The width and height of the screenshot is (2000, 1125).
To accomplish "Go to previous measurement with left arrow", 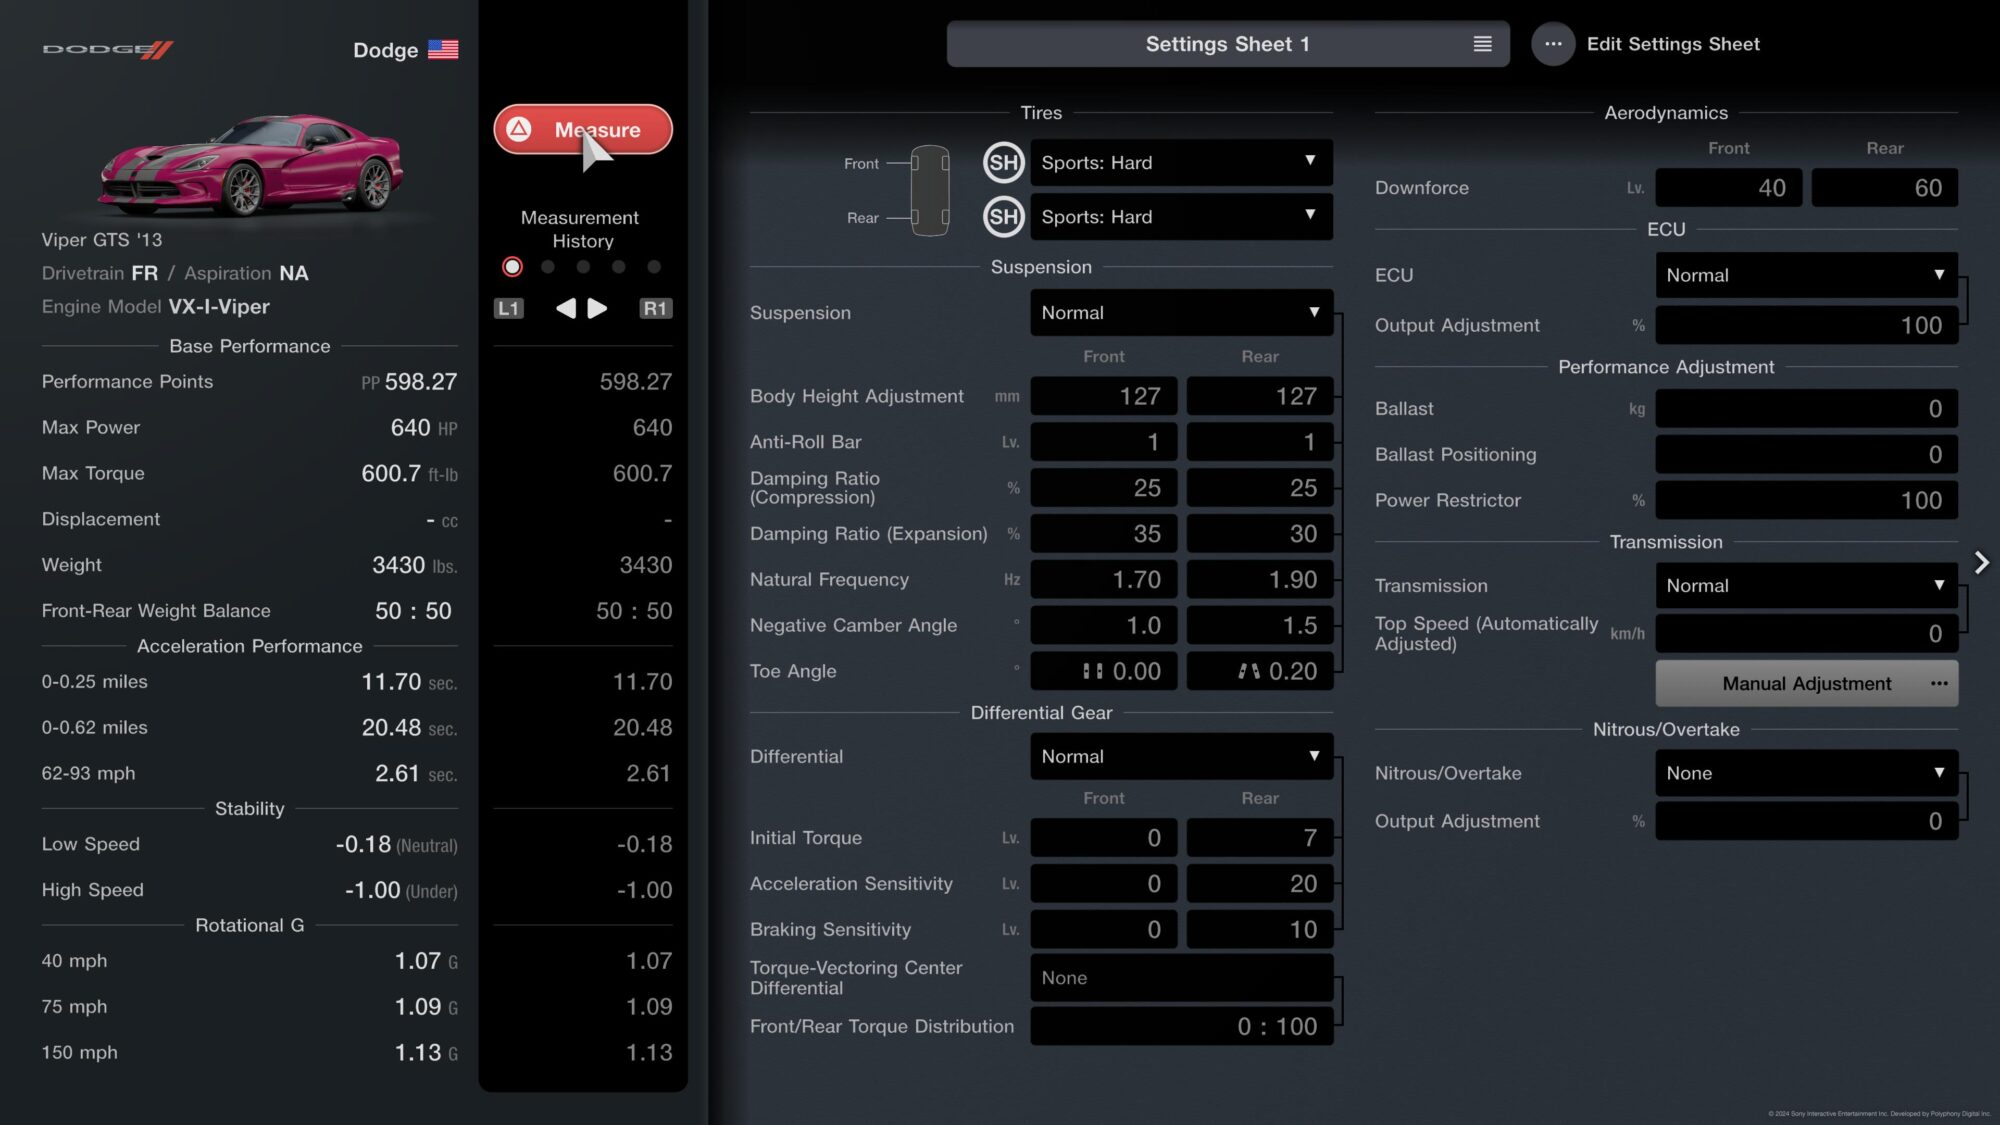I will tap(566, 308).
